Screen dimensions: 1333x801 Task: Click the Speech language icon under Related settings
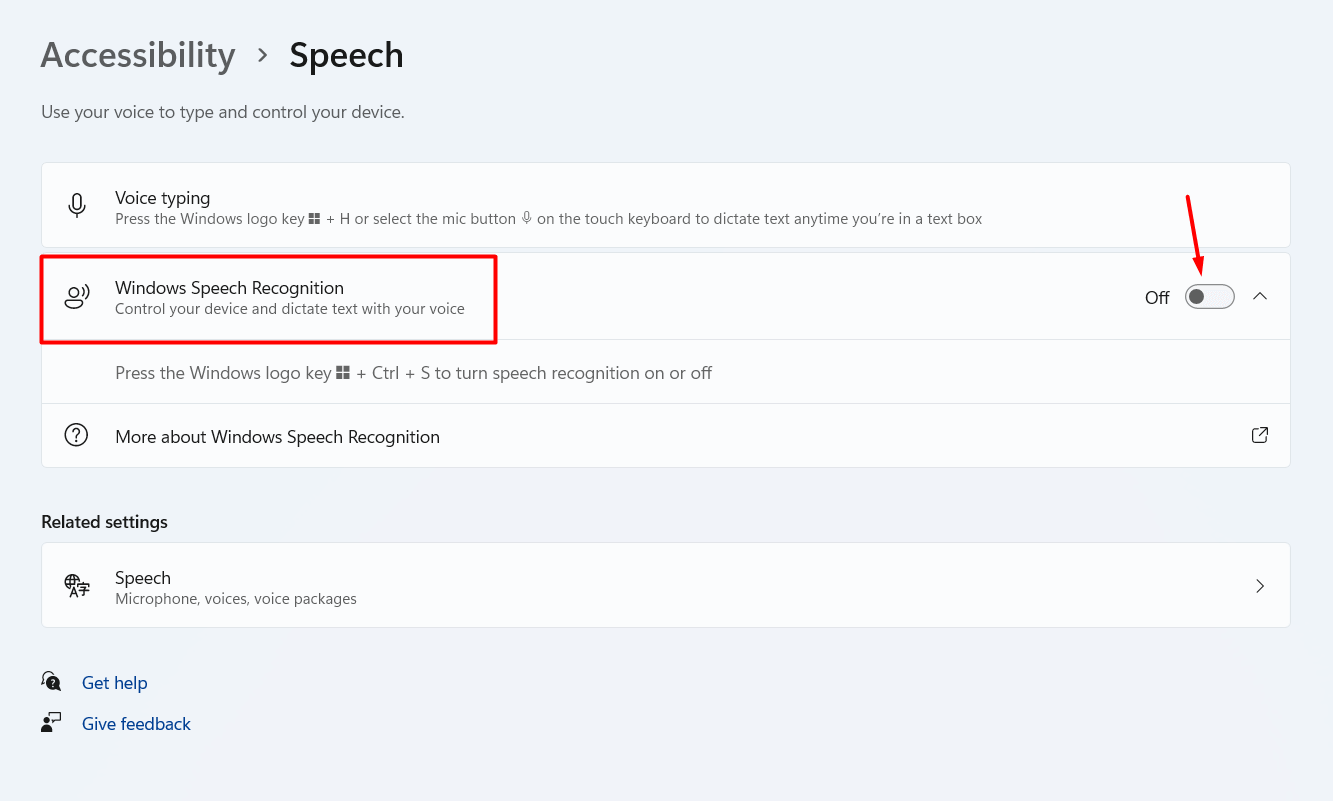click(x=77, y=586)
